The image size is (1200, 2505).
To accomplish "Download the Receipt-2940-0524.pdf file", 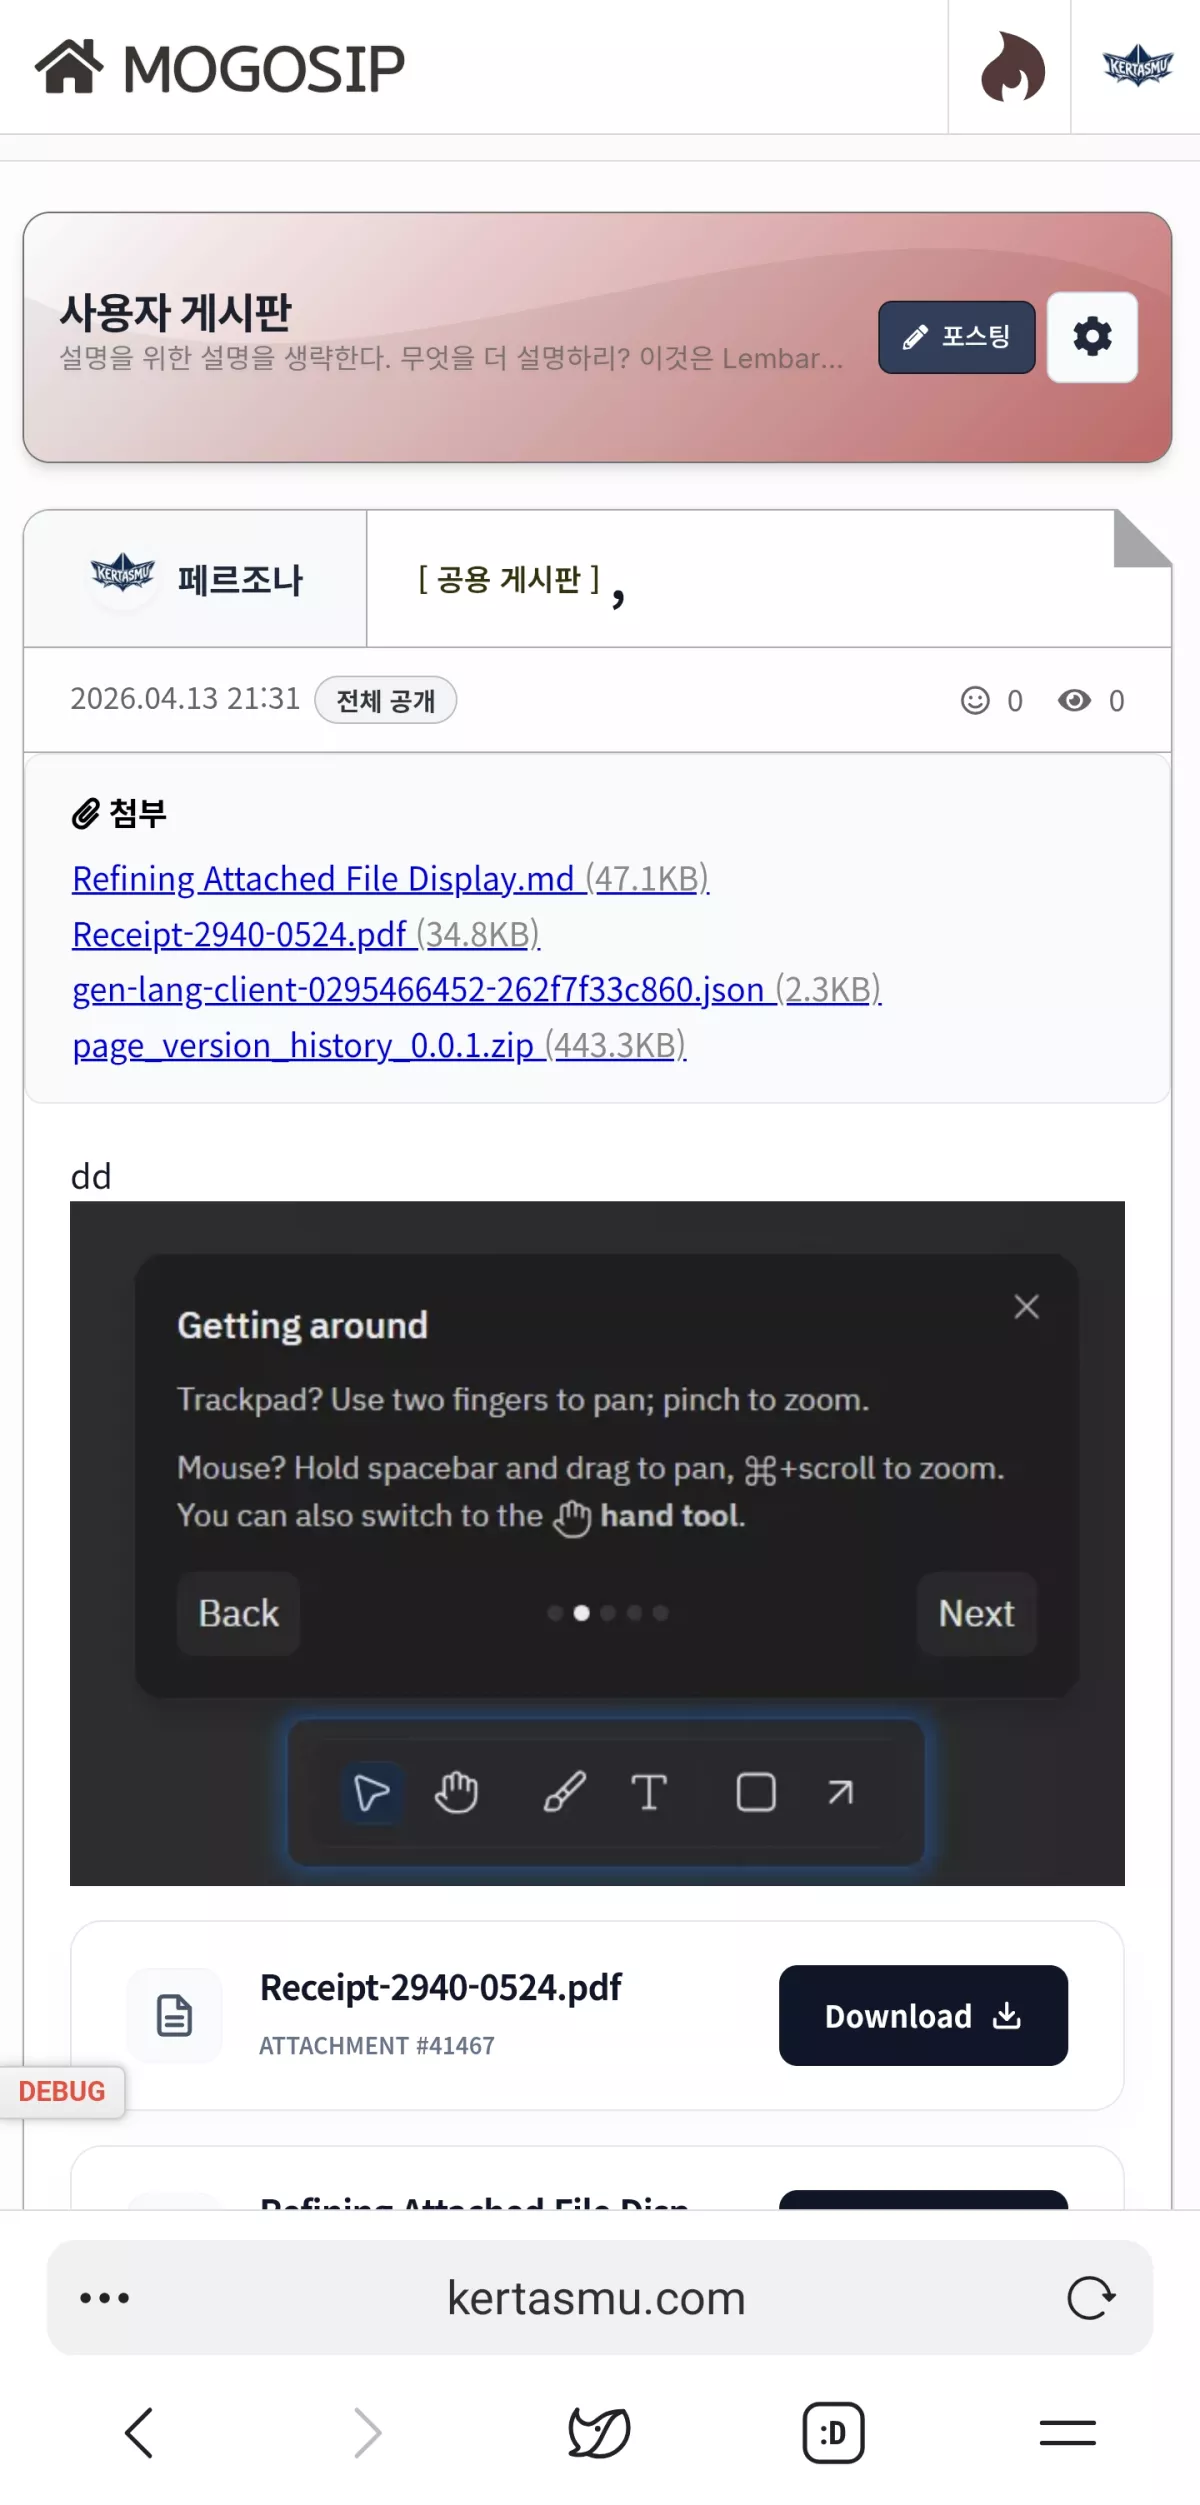I will 922,2015.
